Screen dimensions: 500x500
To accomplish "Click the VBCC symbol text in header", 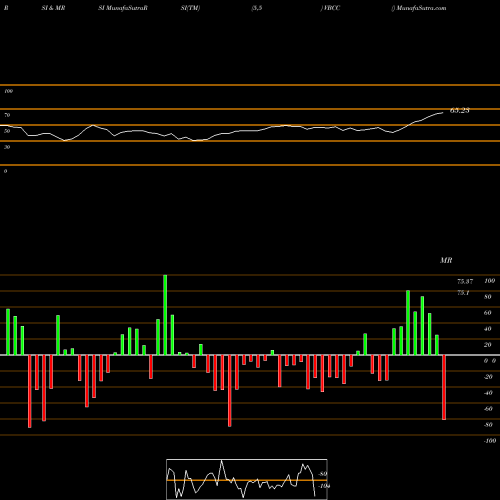I will [x=332, y=8].
